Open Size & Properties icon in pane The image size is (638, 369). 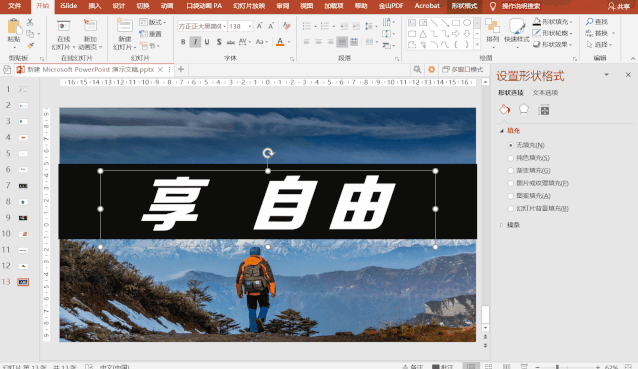pos(544,109)
